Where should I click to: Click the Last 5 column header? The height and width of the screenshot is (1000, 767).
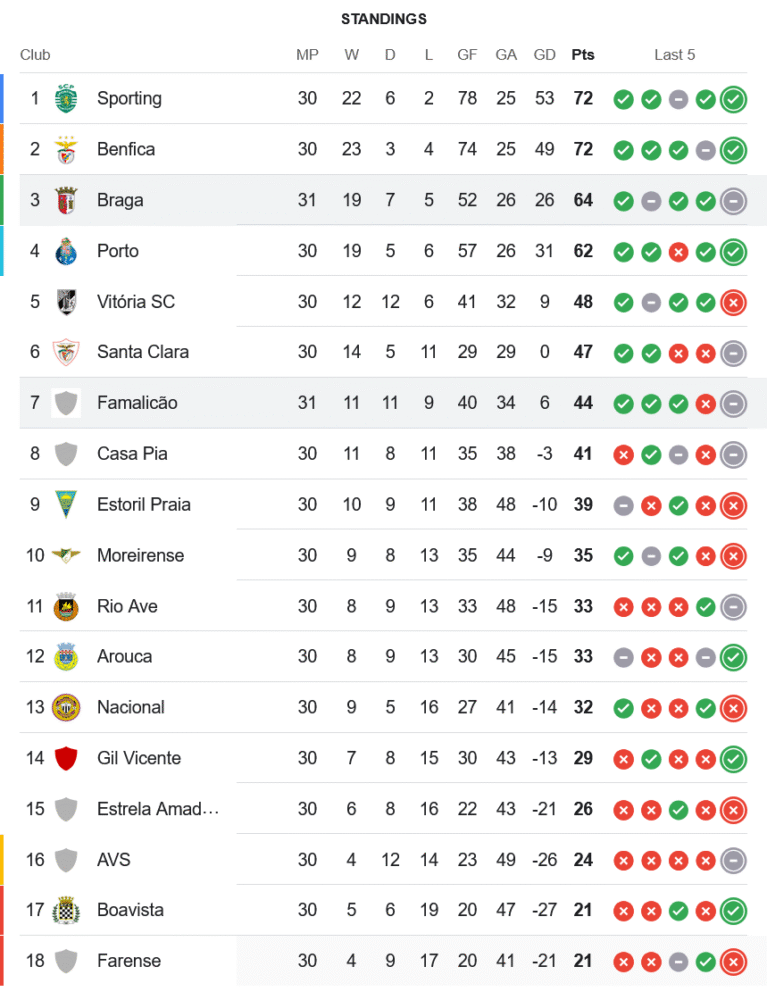[675, 55]
